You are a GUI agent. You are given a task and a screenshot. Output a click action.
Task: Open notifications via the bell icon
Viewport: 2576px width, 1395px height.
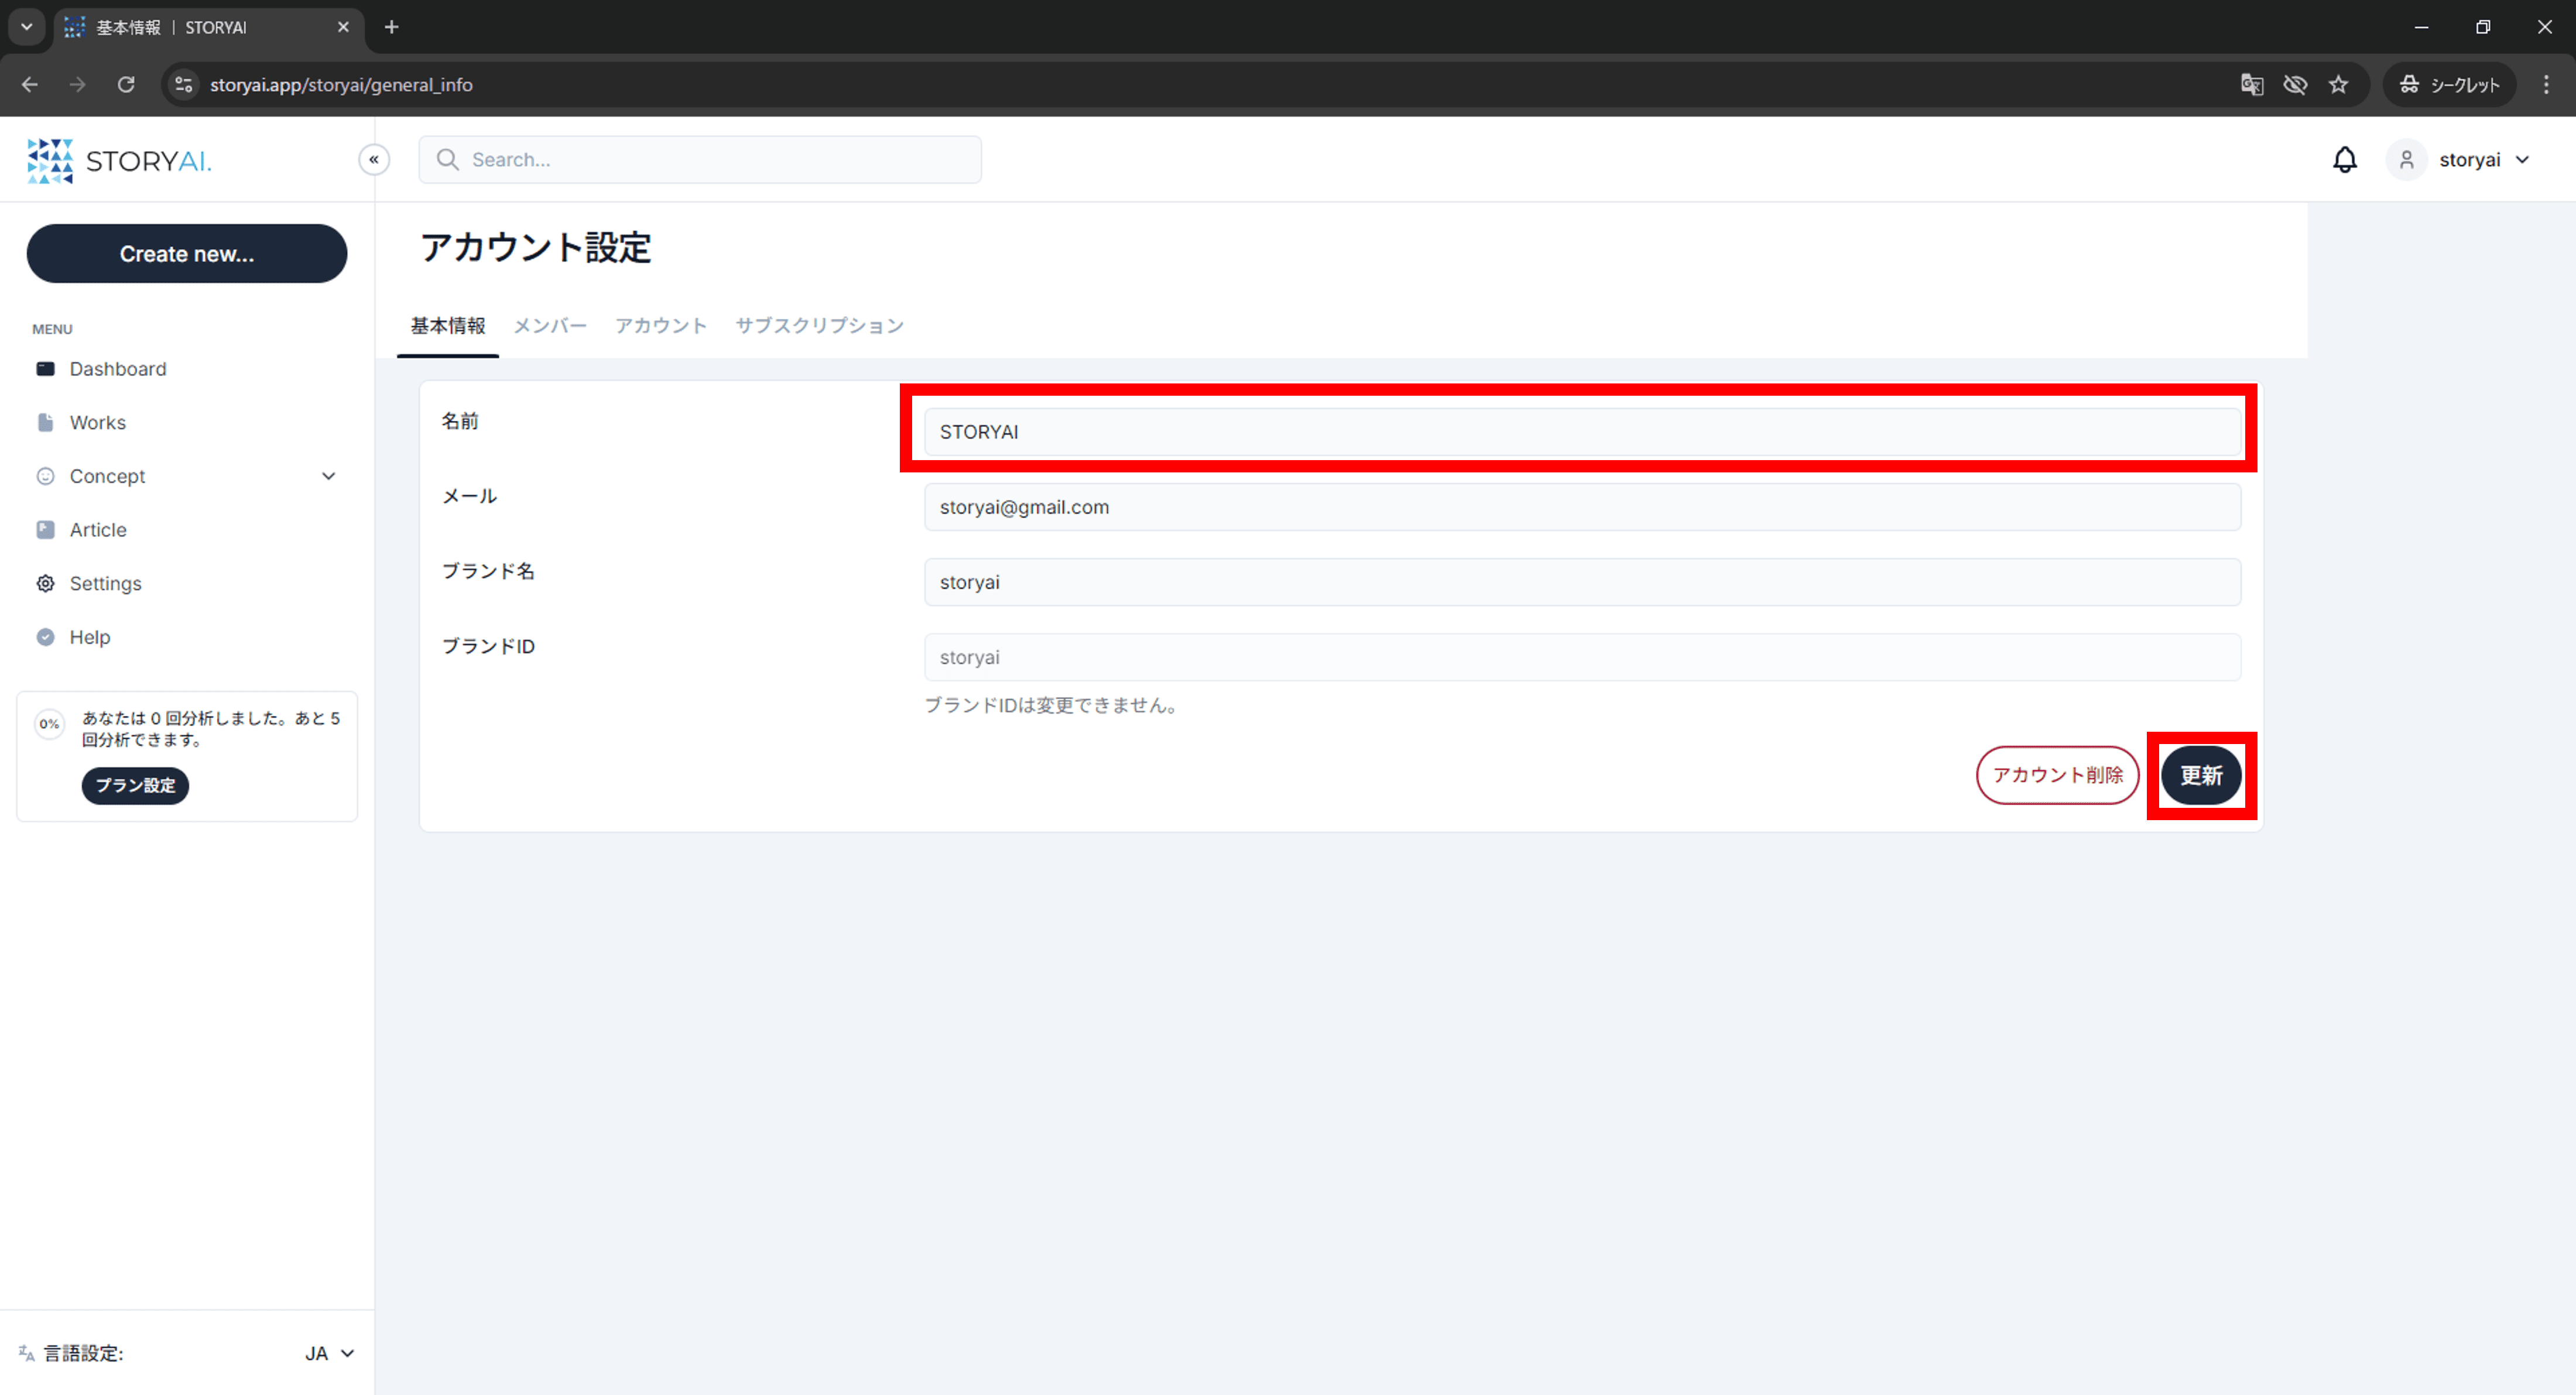pos(2344,160)
